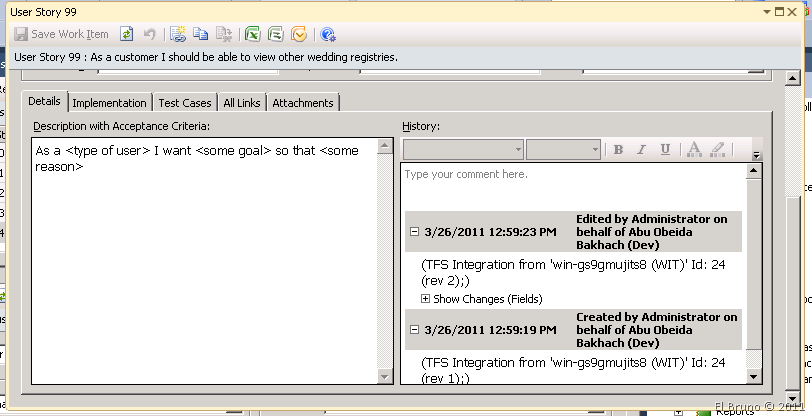
Task: Click the copy work item icon
Action: click(200, 34)
